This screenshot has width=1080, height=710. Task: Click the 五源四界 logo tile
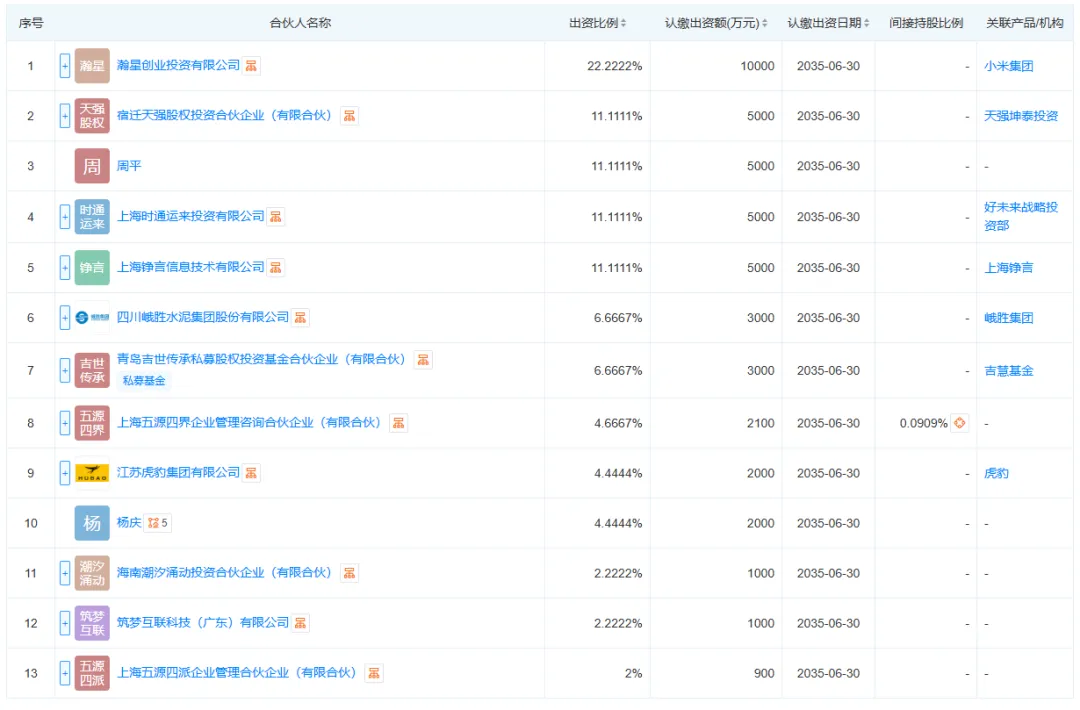click(x=92, y=423)
